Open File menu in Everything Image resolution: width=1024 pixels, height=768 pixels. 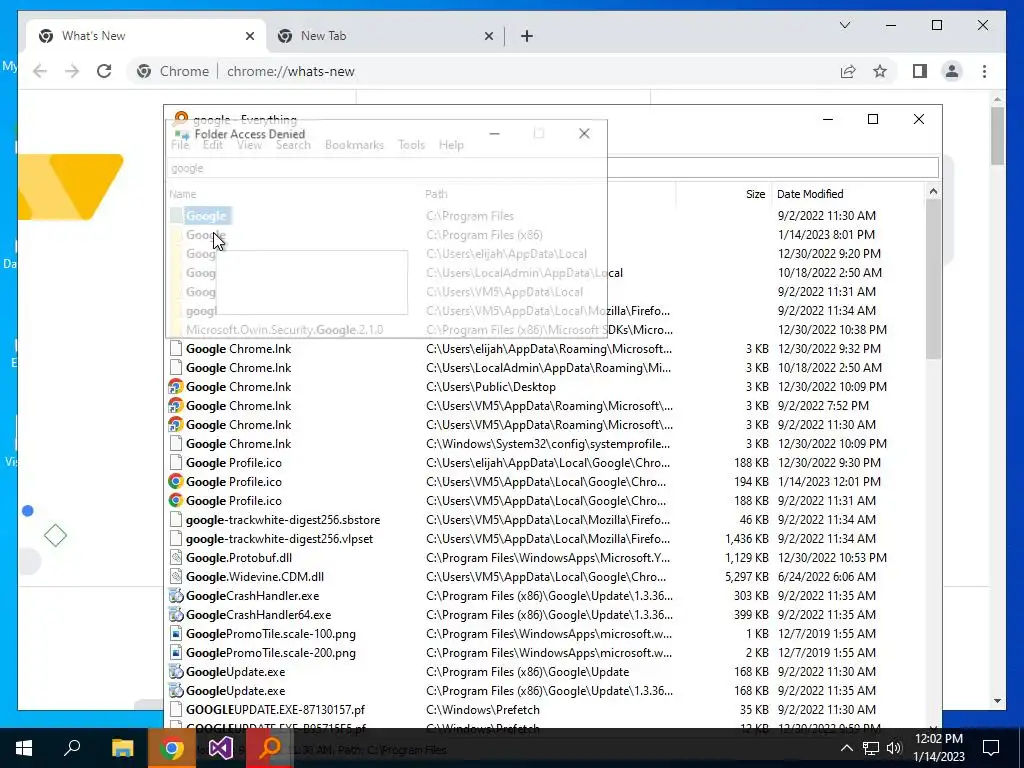(180, 145)
